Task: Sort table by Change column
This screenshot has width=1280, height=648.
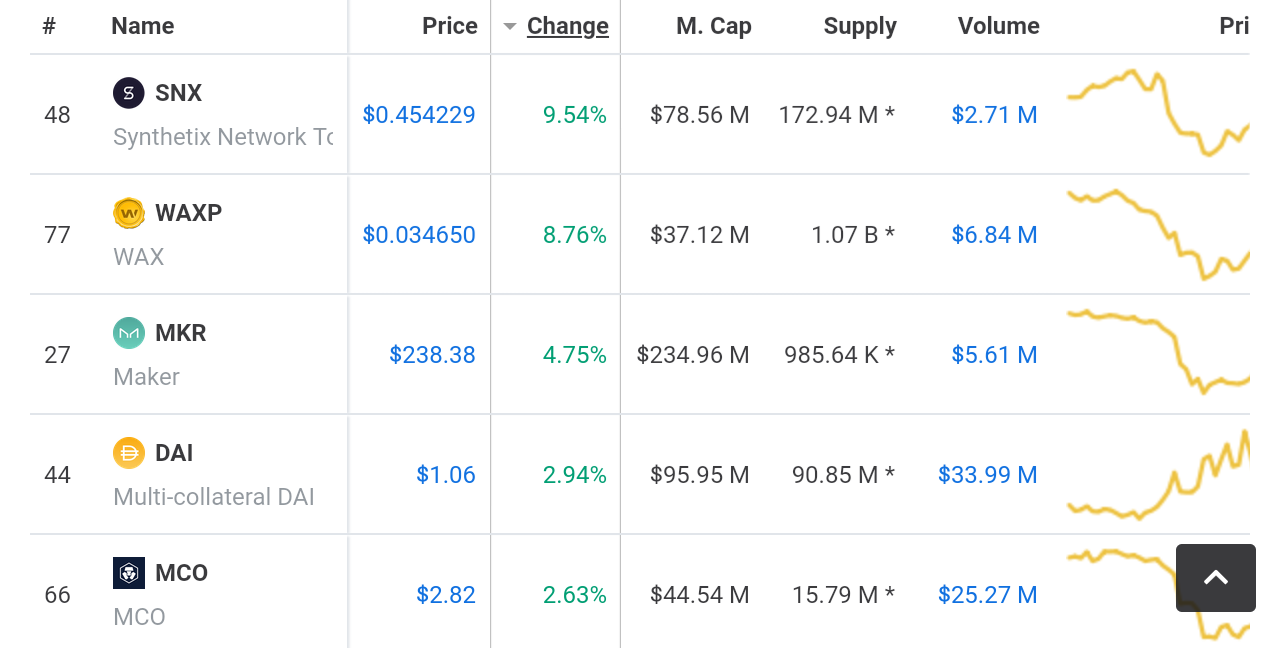Action: 567,26
